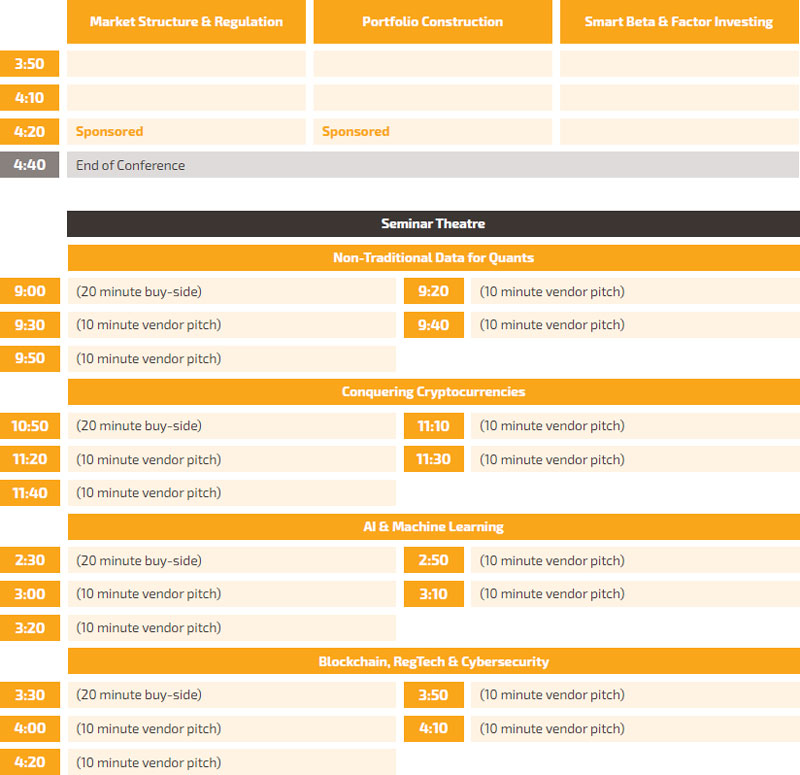Click the vendor pitch at 4:10 in Blockchain
Image resolution: width=800 pixels, height=775 pixels.
635,729
